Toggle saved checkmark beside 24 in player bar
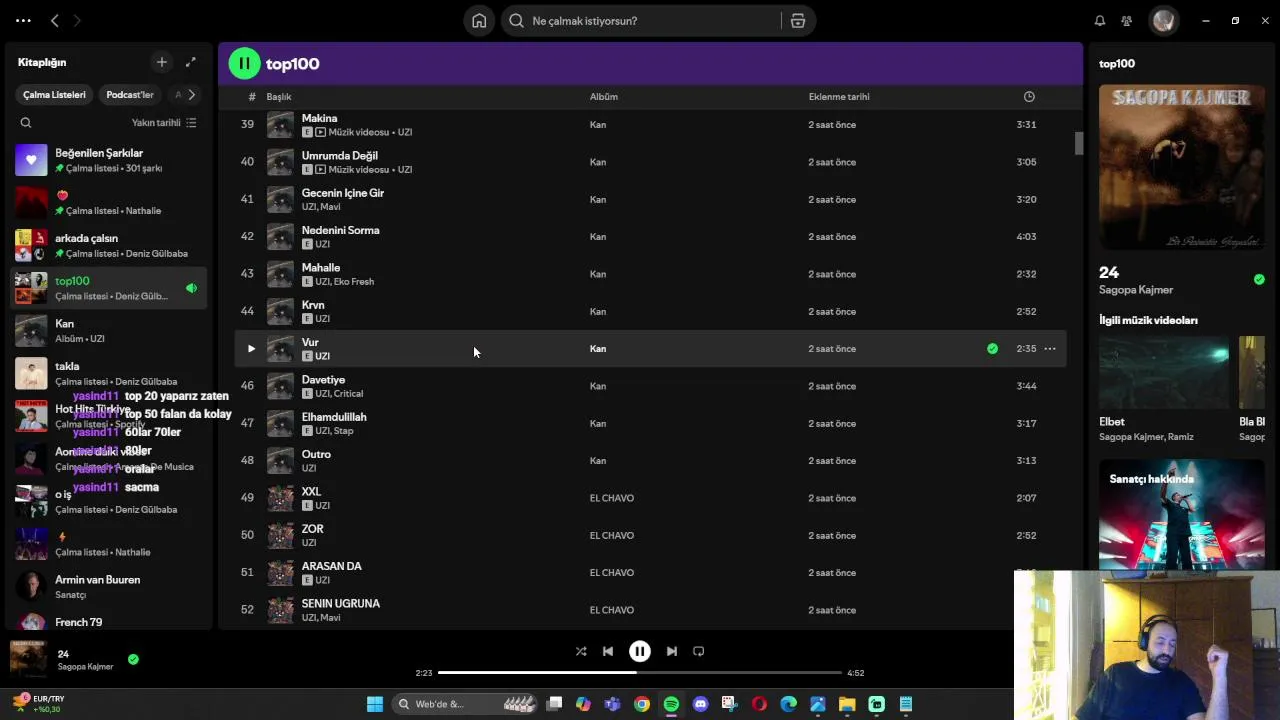This screenshot has height=720, width=1280. 133,659
